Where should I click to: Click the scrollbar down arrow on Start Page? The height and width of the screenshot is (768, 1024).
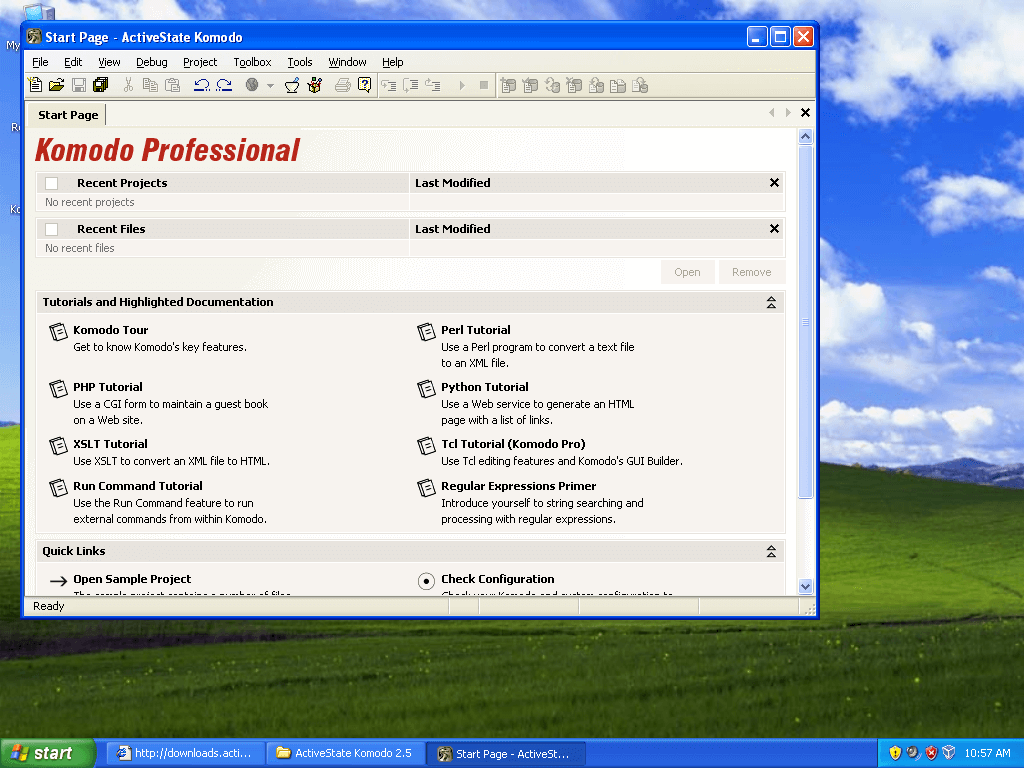[x=805, y=586]
